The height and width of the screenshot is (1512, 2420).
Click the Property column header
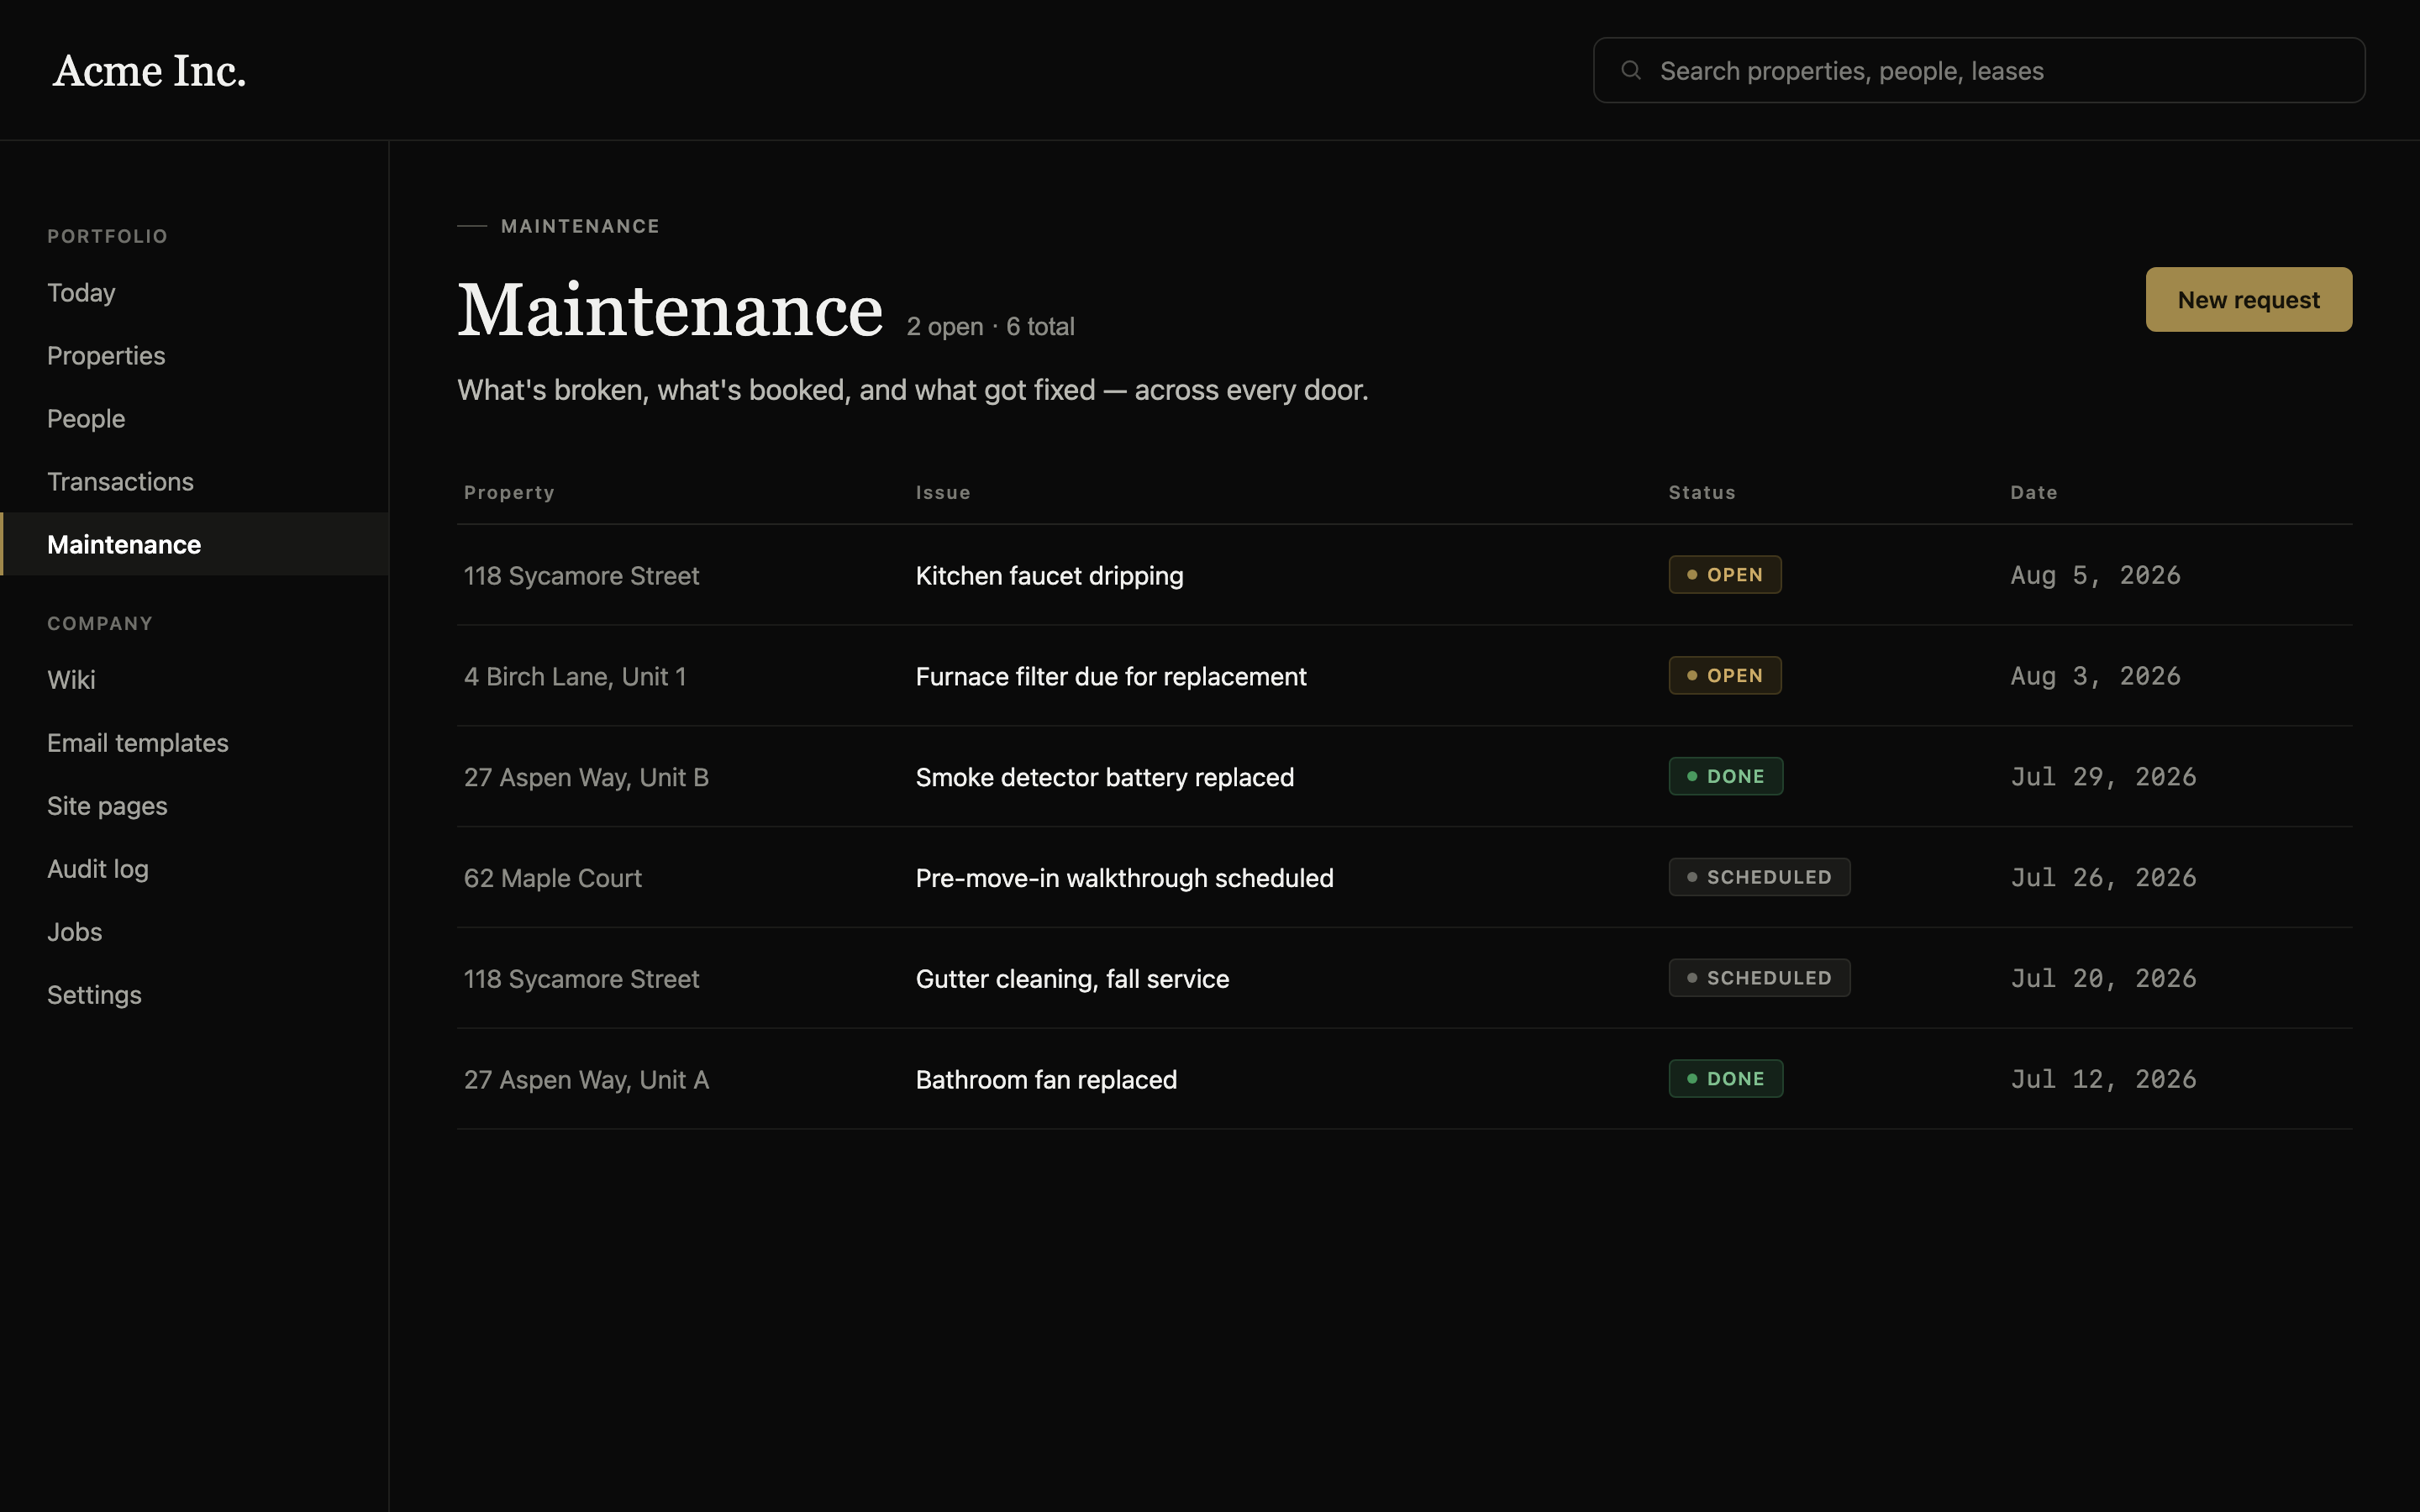[x=509, y=493]
